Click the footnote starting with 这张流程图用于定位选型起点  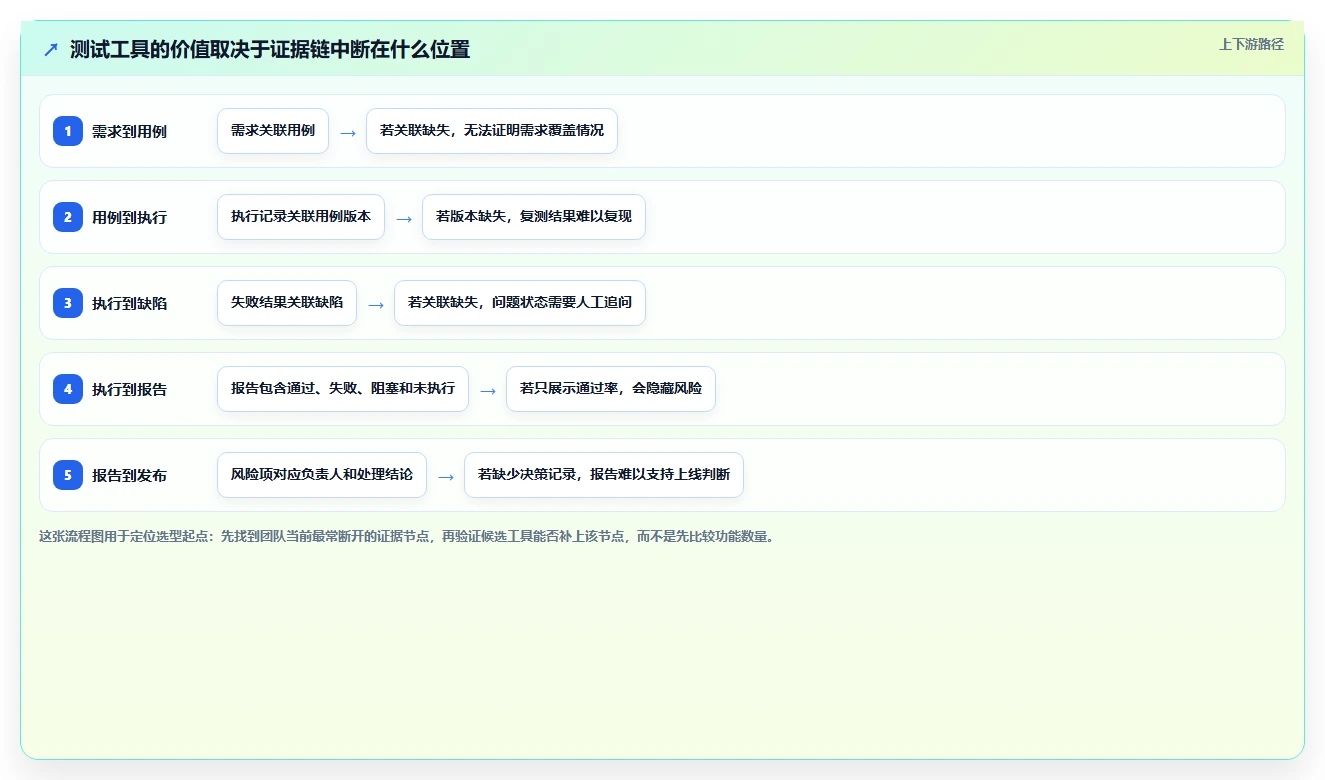407,536
